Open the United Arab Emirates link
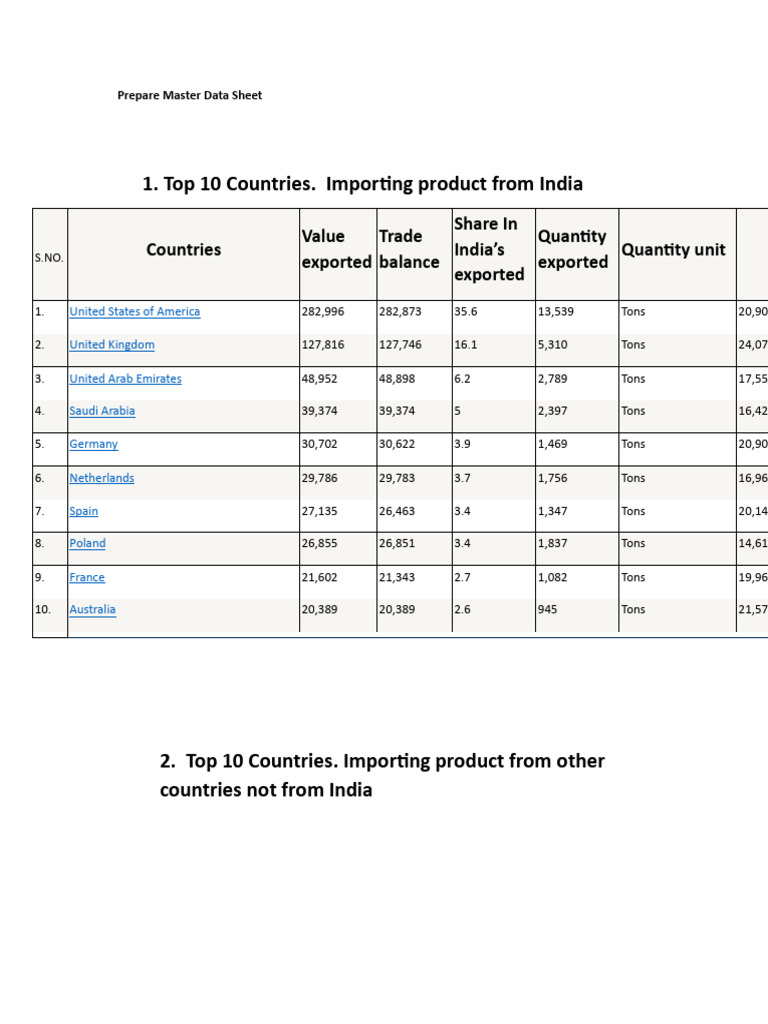 pyautogui.click(x=125, y=379)
